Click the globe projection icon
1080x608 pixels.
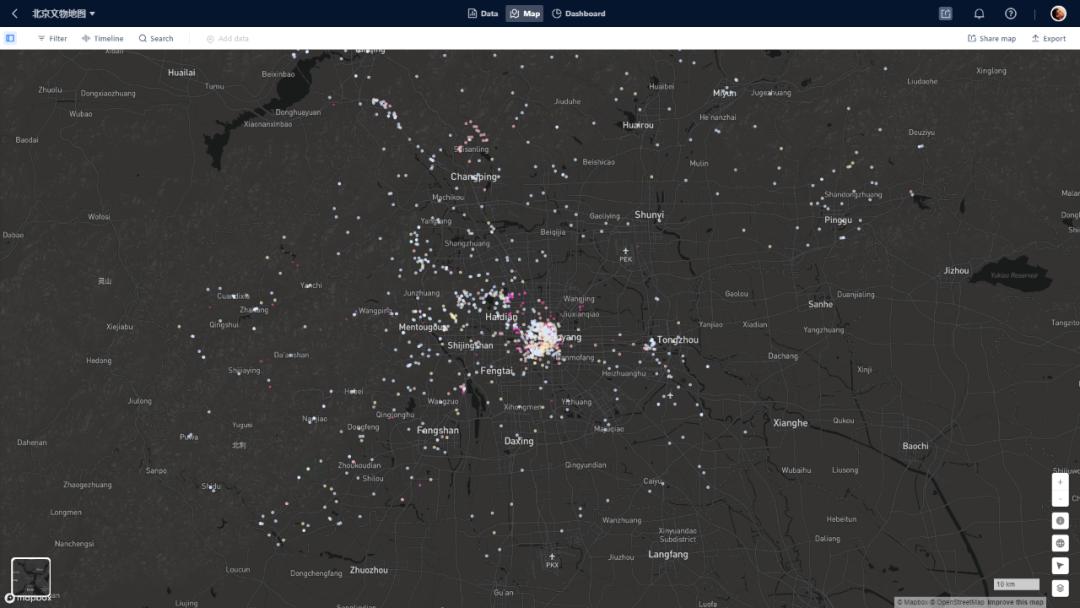(1060, 543)
